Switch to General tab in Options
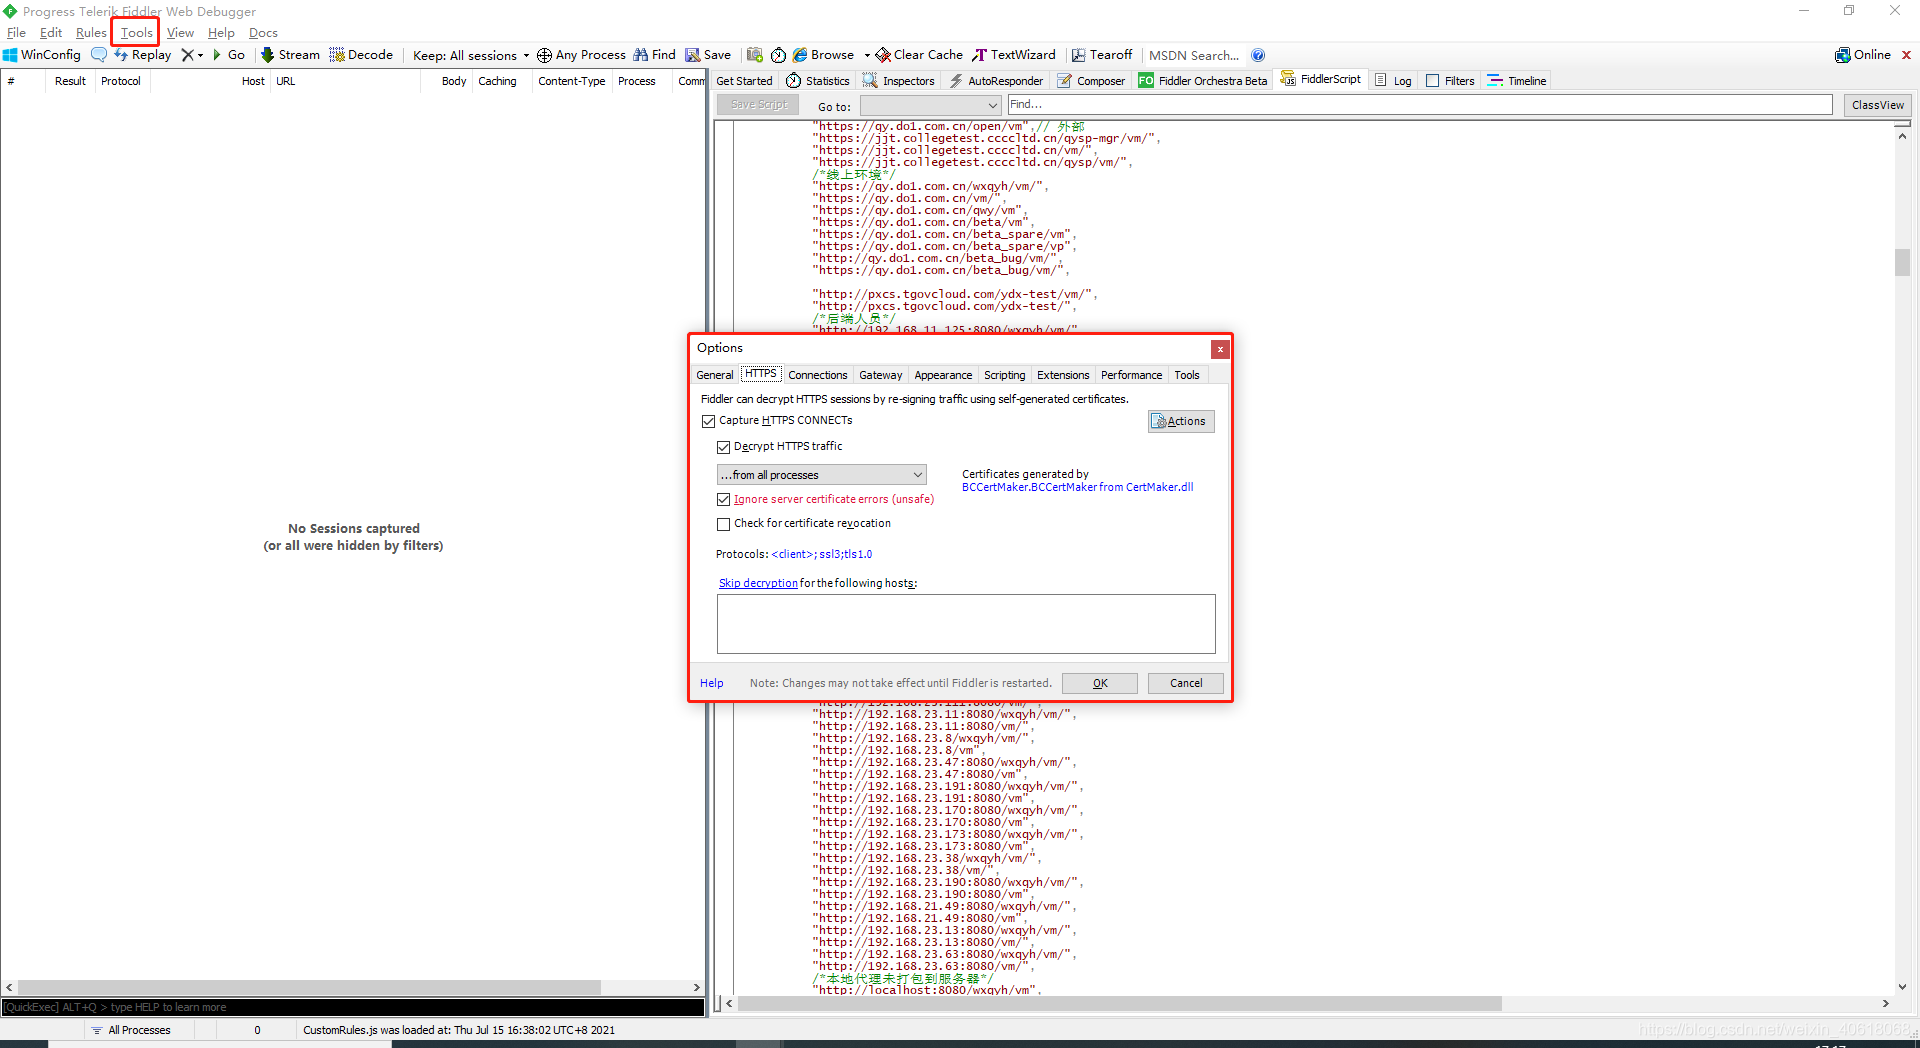 (714, 375)
